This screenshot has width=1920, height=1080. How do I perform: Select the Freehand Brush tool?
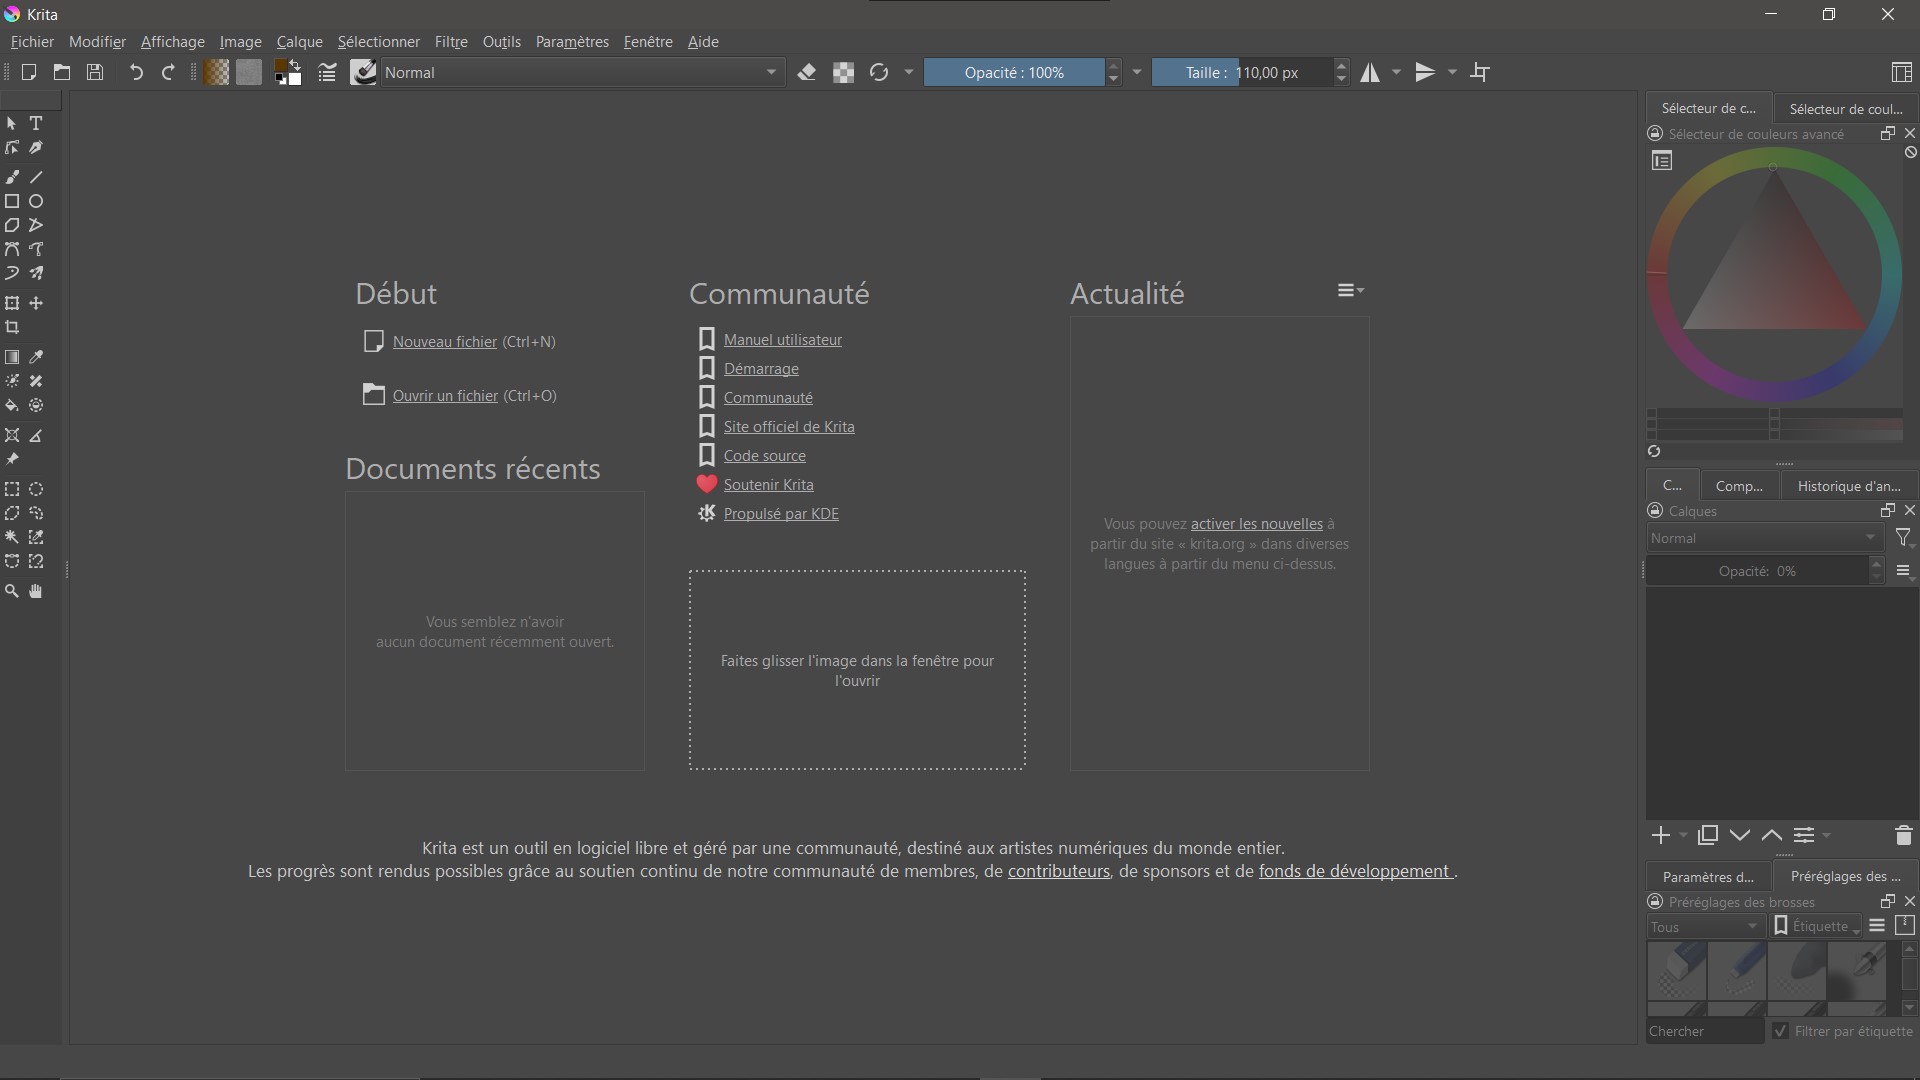coord(12,177)
